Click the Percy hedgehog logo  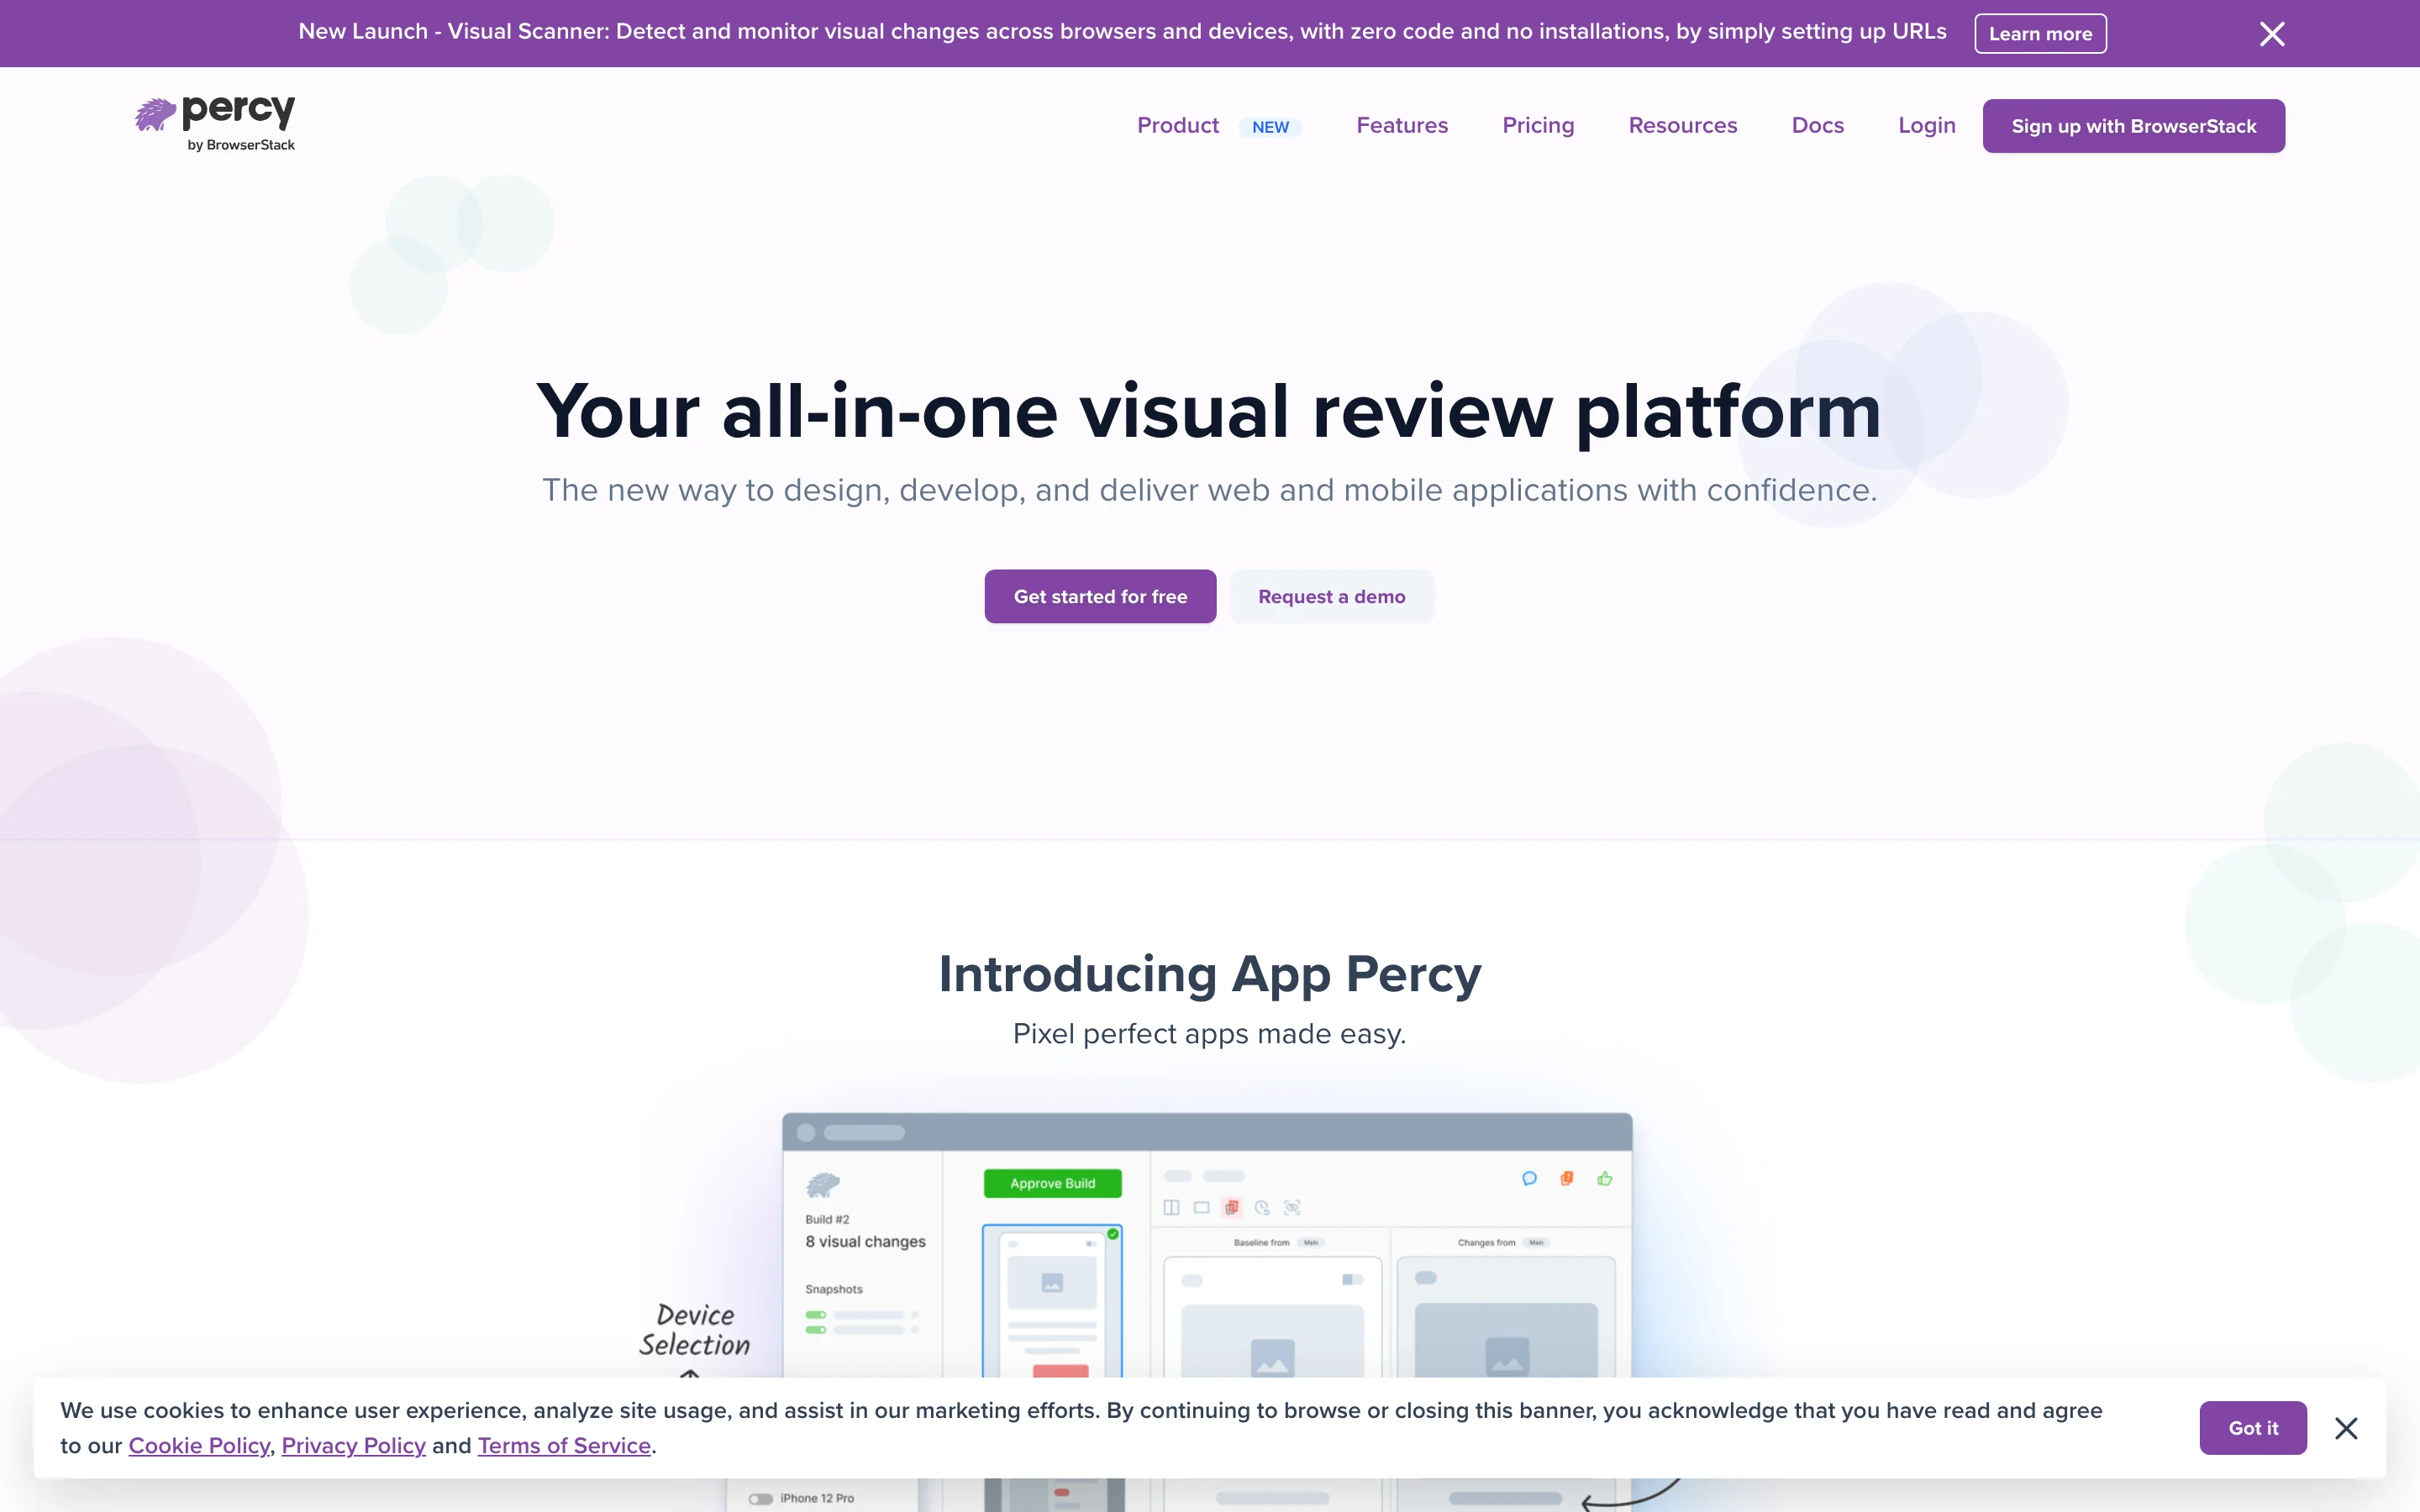point(156,115)
